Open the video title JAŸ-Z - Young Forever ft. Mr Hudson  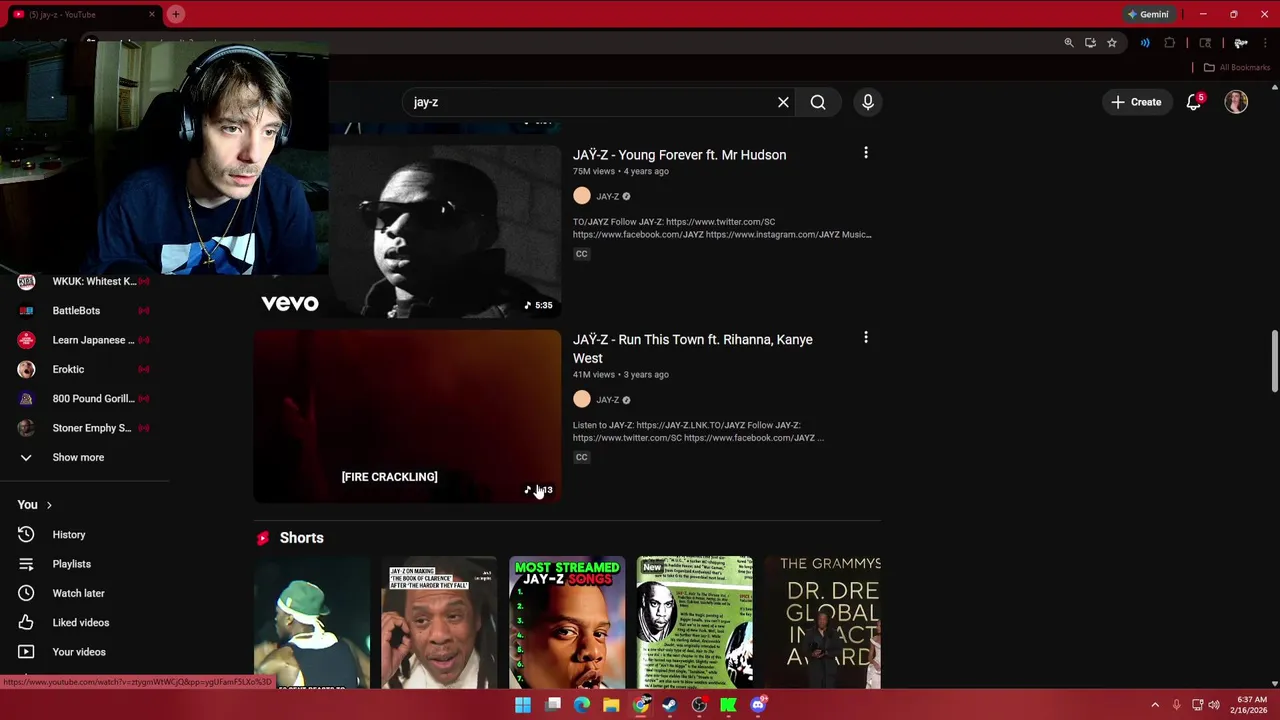coord(679,155)
